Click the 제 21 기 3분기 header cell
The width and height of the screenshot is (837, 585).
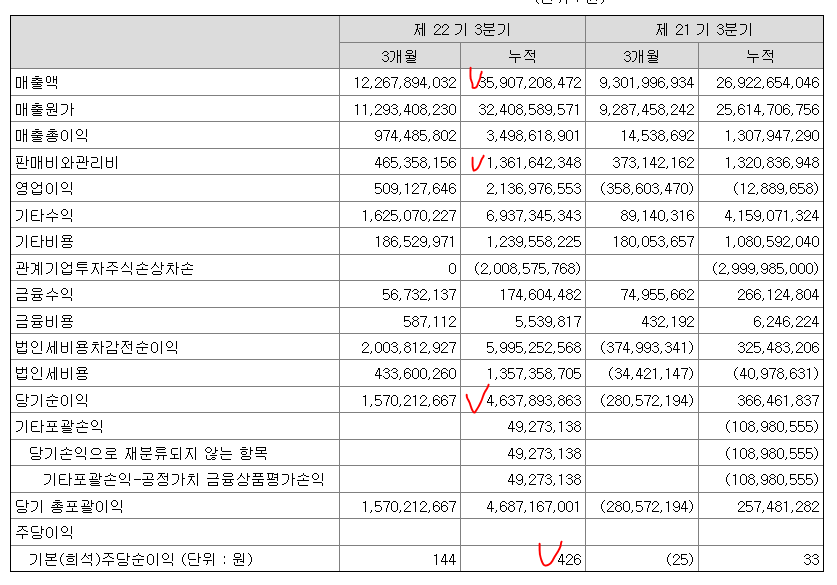coord(704,29)
